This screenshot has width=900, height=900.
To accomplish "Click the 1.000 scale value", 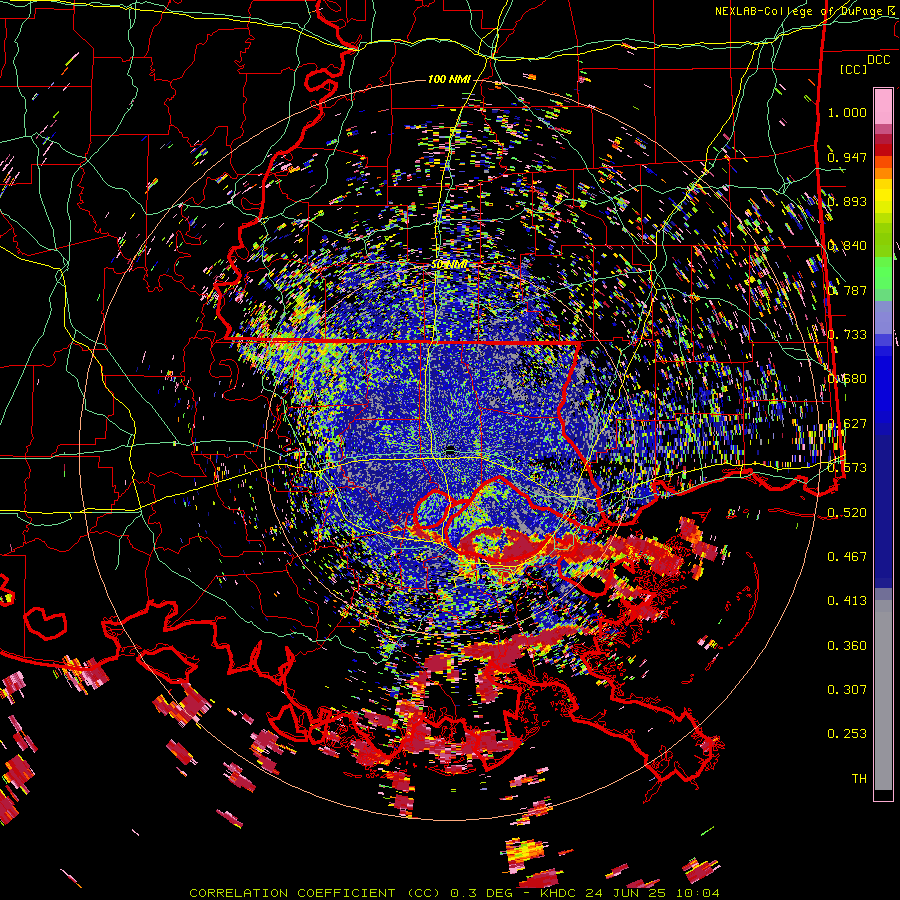I will [x=847, y=112].
